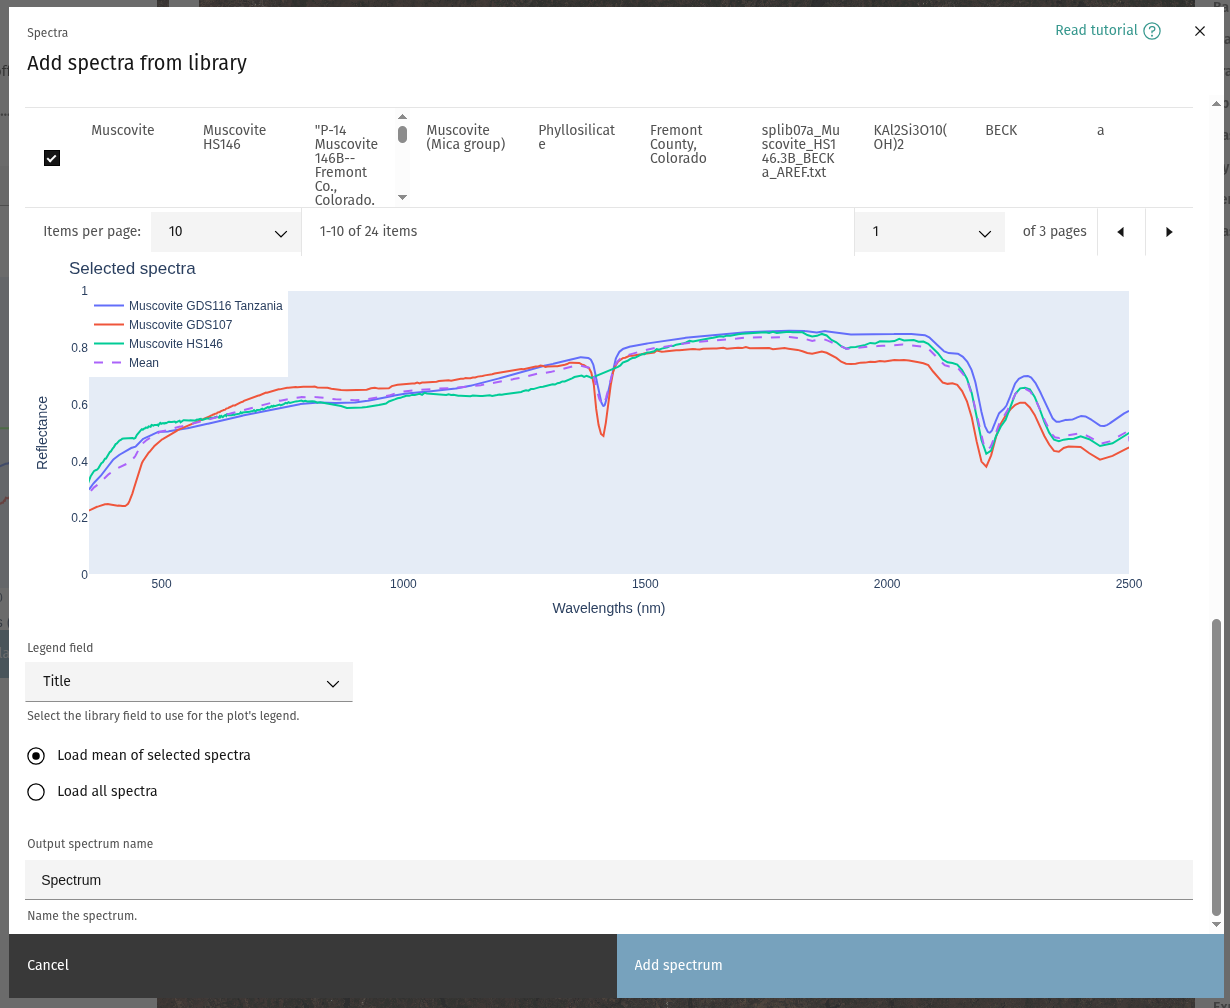Open the page number dropdown
This screenshot has width=1230, height=1008.
coord(930,232)
